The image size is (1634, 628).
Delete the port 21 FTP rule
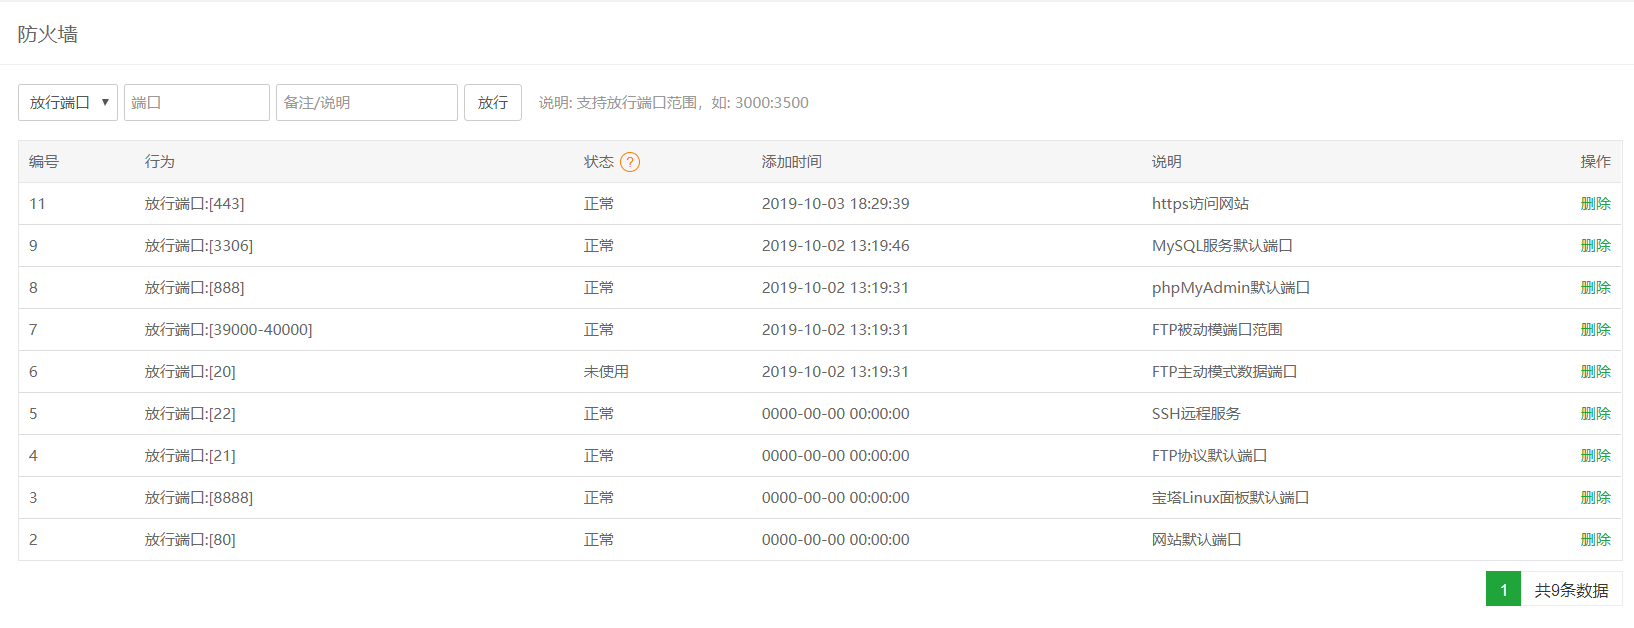coord(1595,456)
